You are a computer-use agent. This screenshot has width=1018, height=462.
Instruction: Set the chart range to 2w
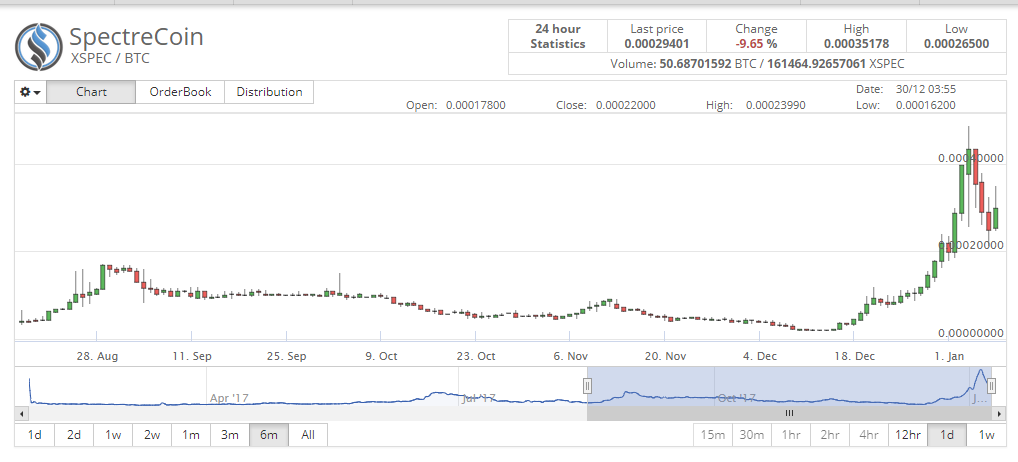[152, 435]
